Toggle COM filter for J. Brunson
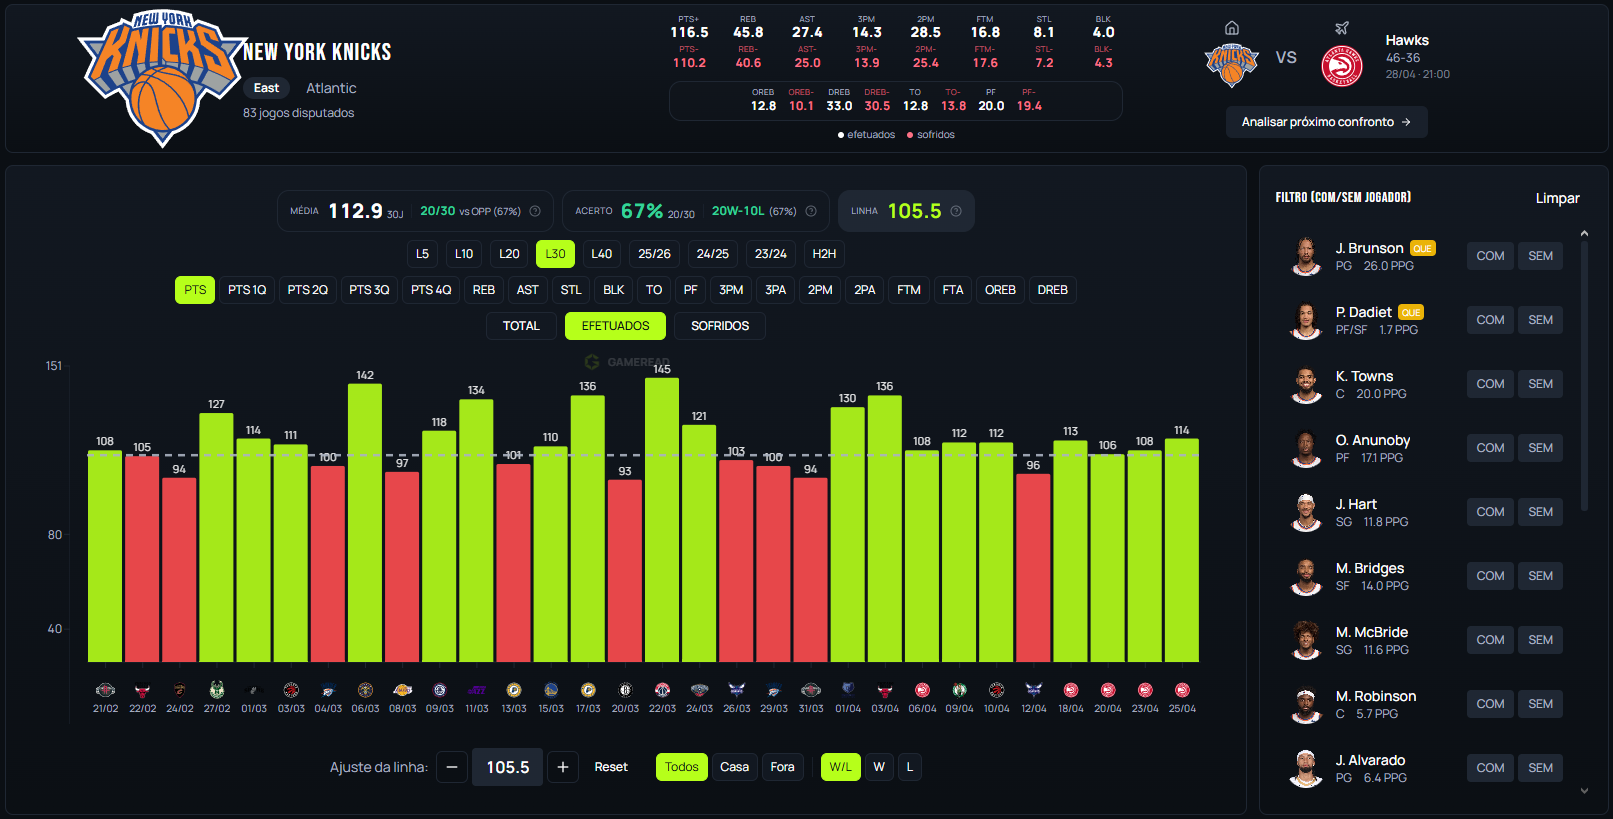The image size is (1613, 819). pyautogui.click(x=1490, y=256)
